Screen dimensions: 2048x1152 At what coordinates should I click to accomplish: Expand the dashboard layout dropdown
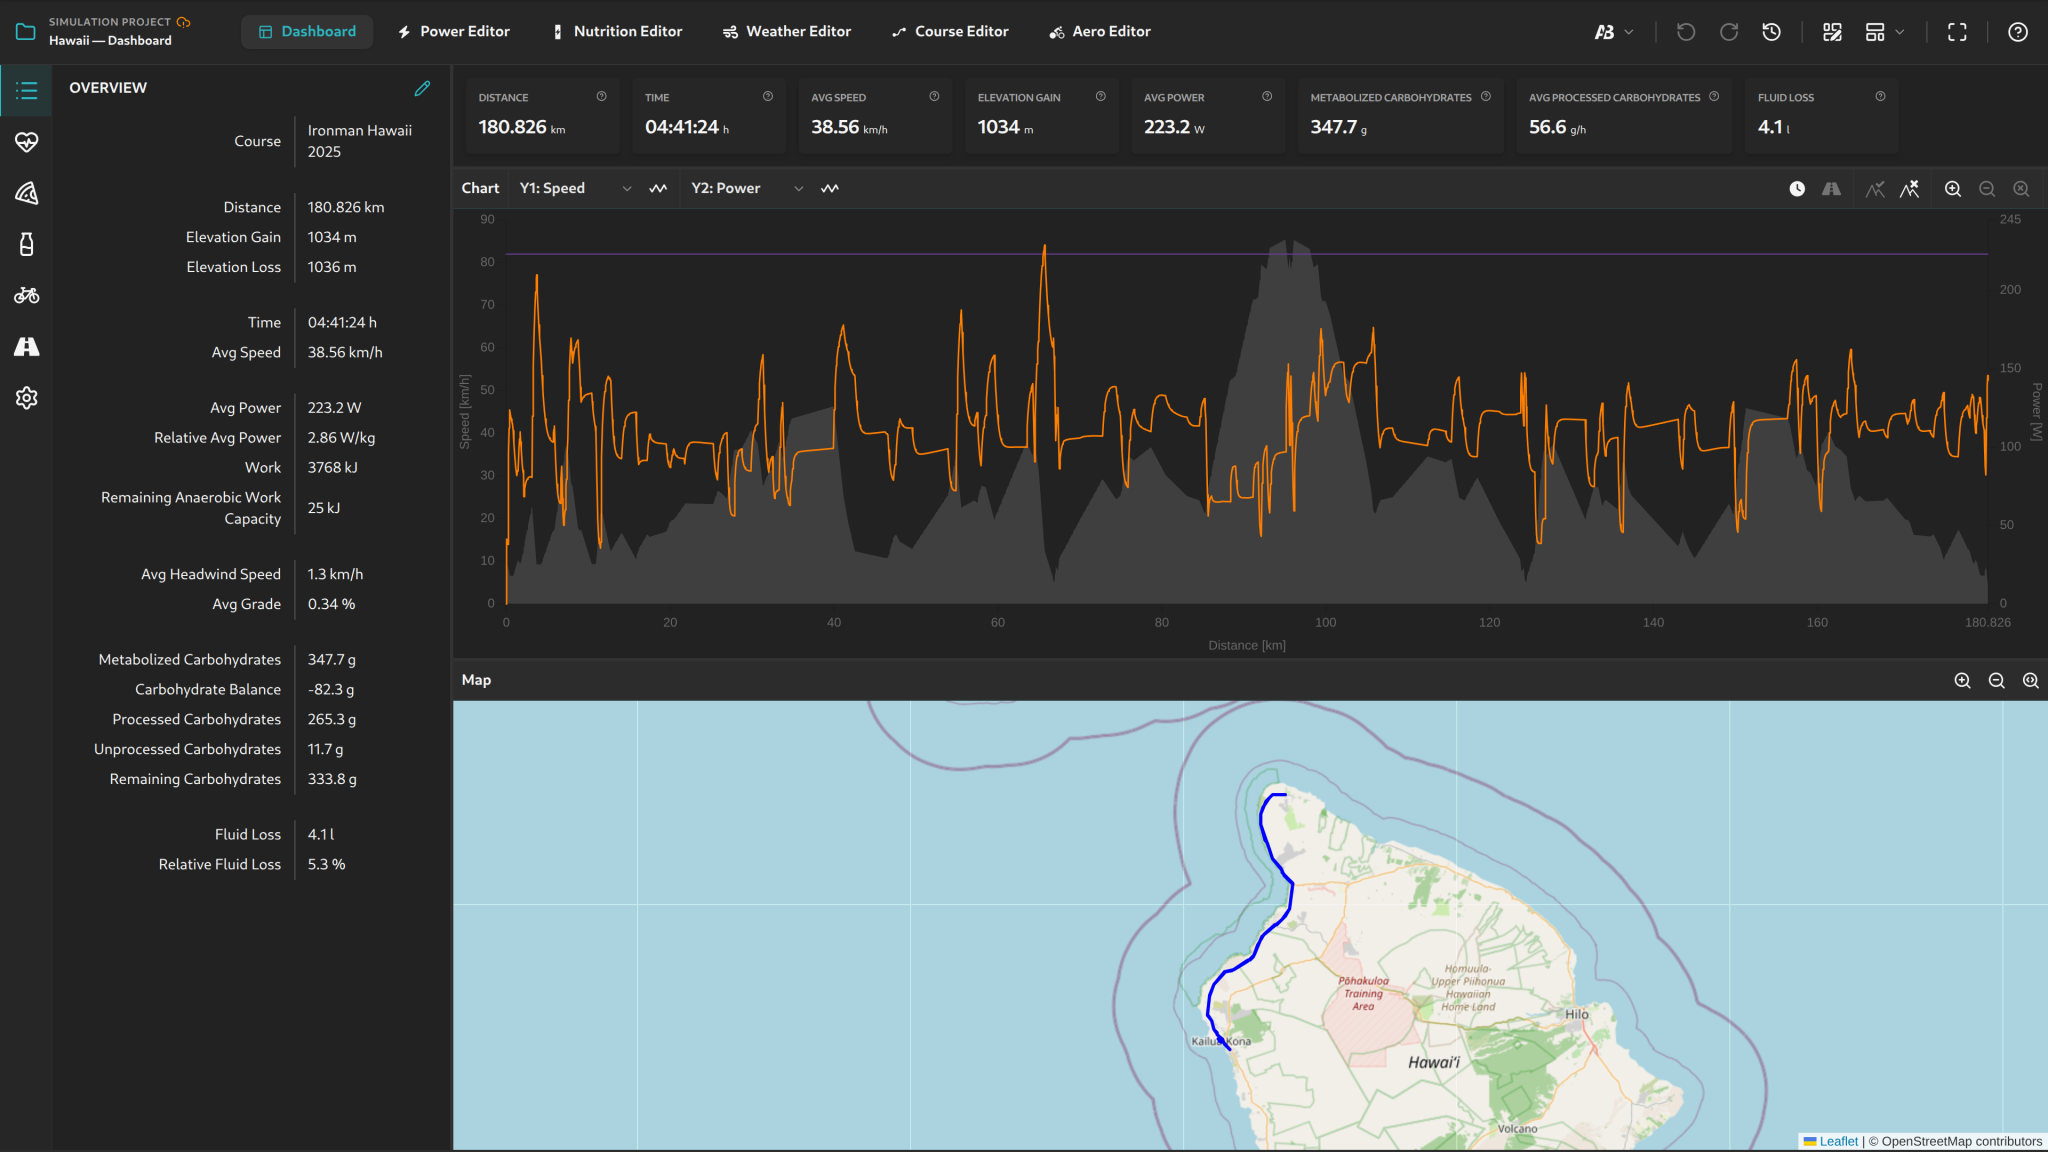(x=1885, y=32)
